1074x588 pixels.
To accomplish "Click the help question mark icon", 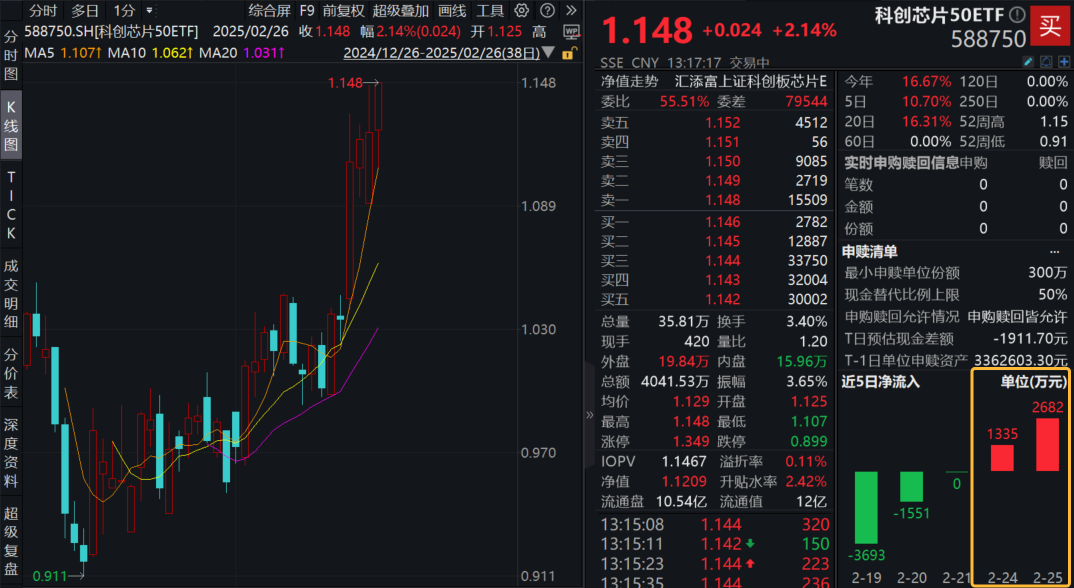I will (546, 11).
